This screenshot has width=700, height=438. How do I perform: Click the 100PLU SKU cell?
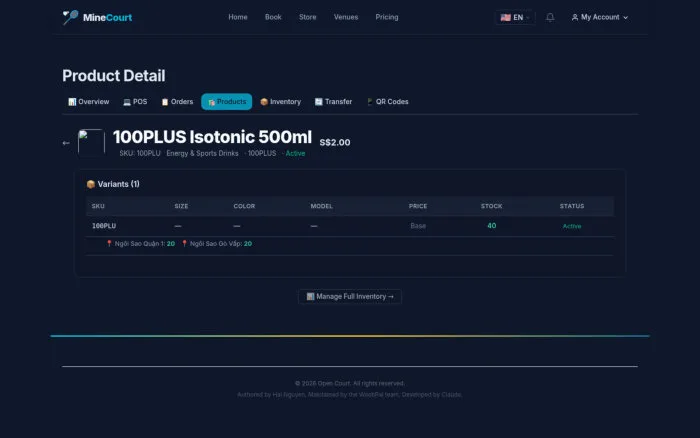point(104,226)
